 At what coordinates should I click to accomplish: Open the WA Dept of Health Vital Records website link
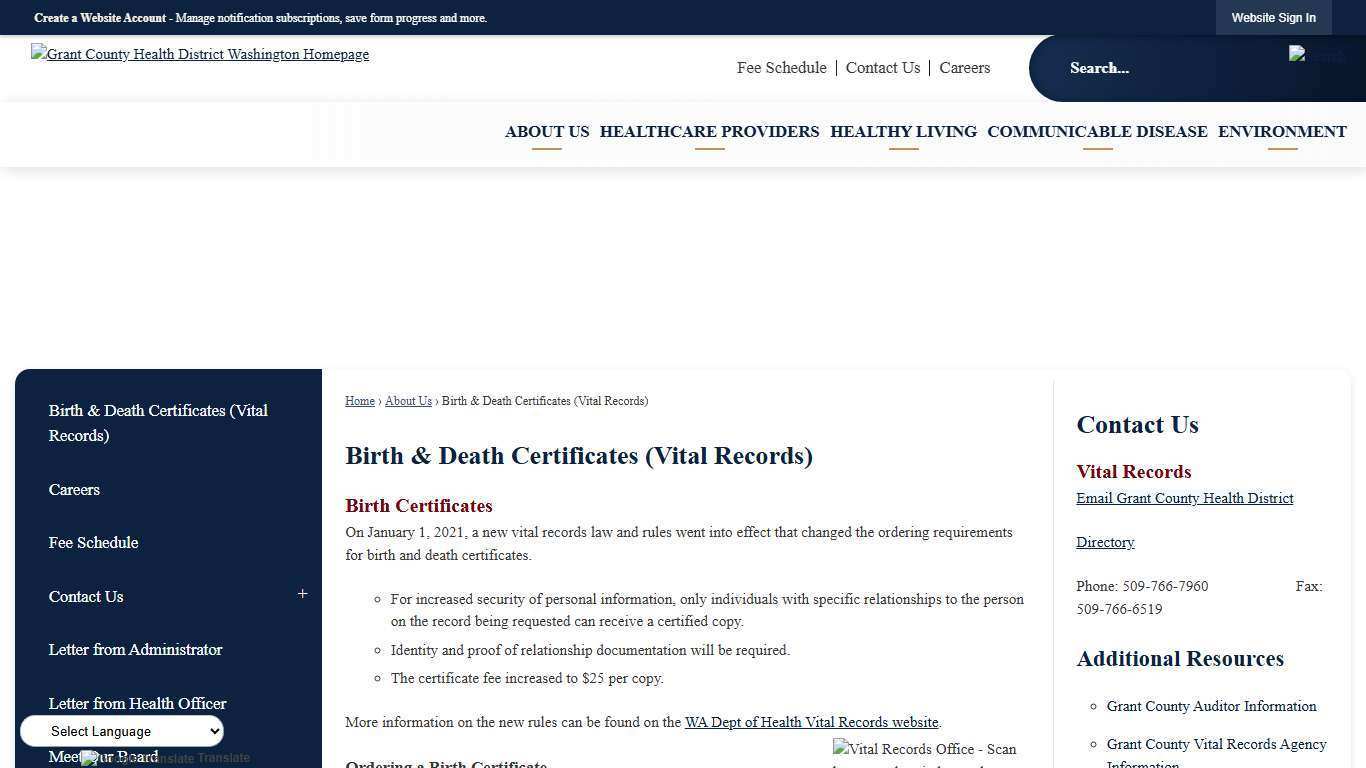[x=810, y=722]
